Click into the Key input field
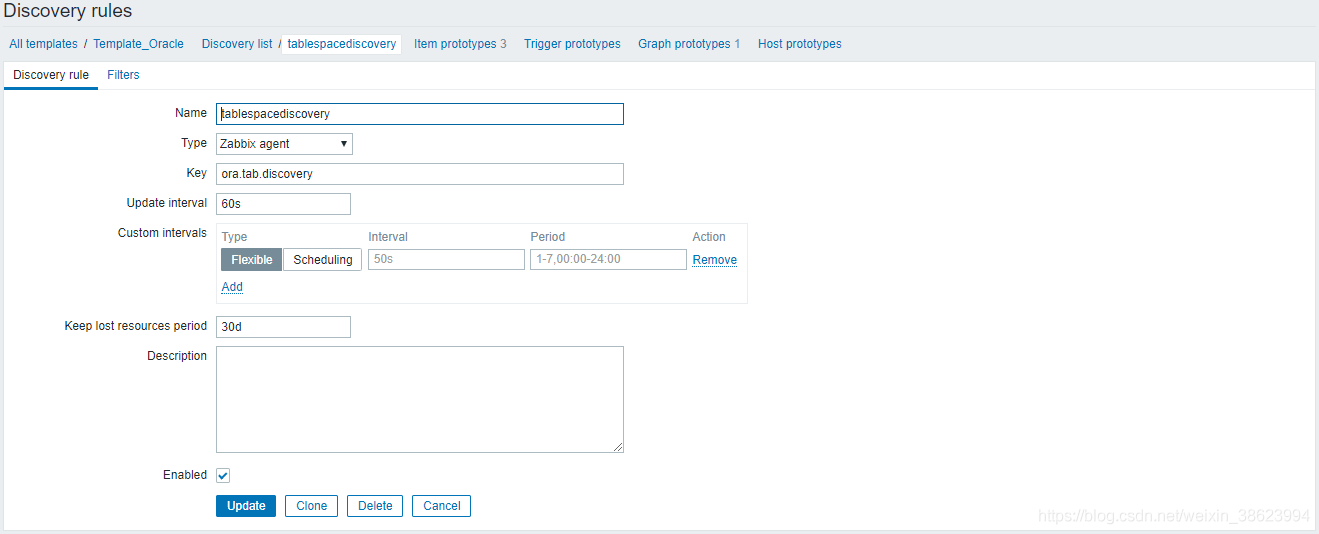 point(419,174)
